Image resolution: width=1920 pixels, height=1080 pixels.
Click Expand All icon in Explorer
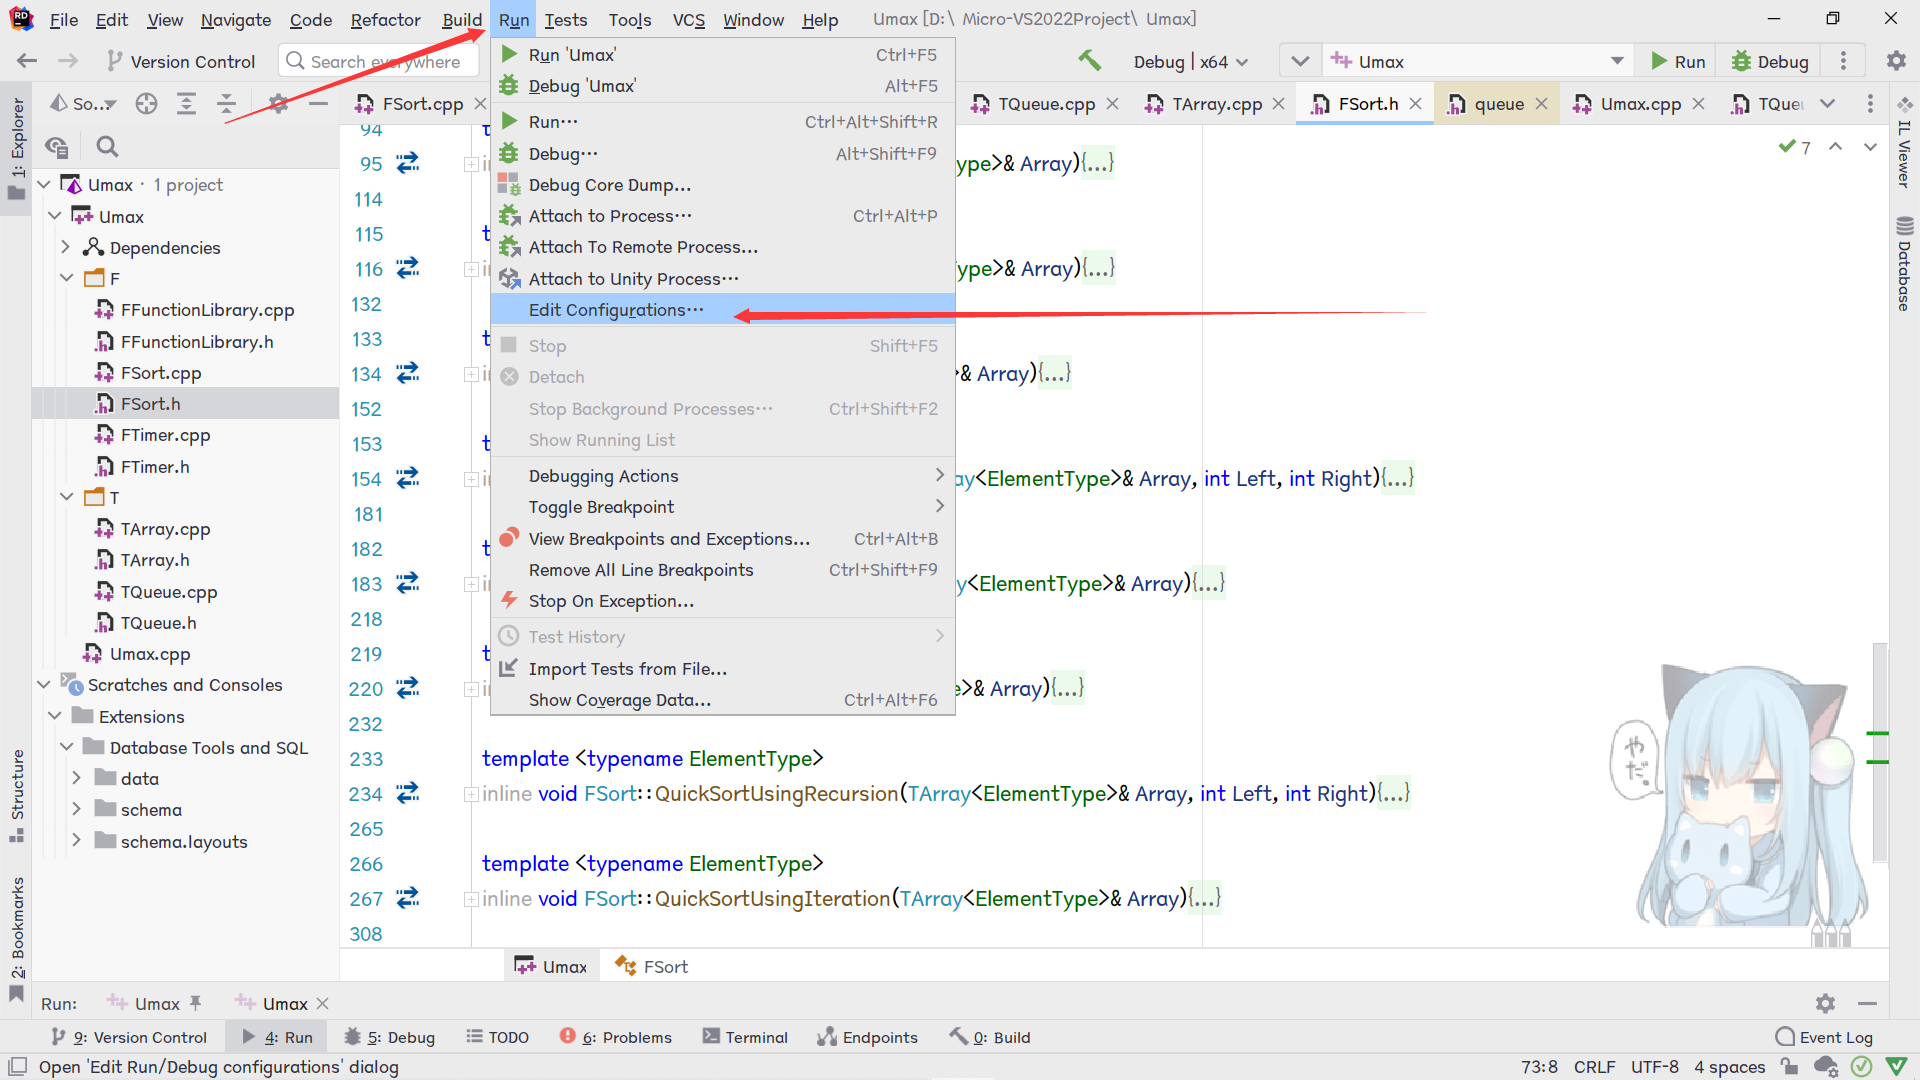click(186, 103)
